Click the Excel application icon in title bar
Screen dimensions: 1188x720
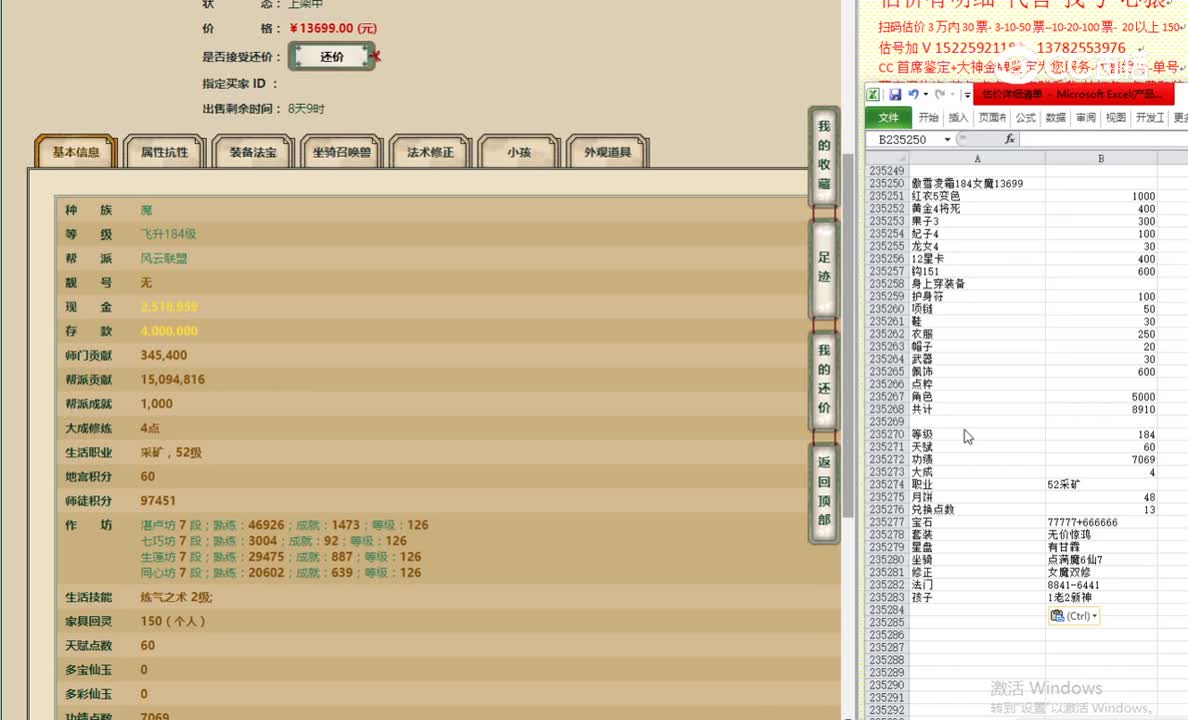pyautogui.click(x=873, y=94)
